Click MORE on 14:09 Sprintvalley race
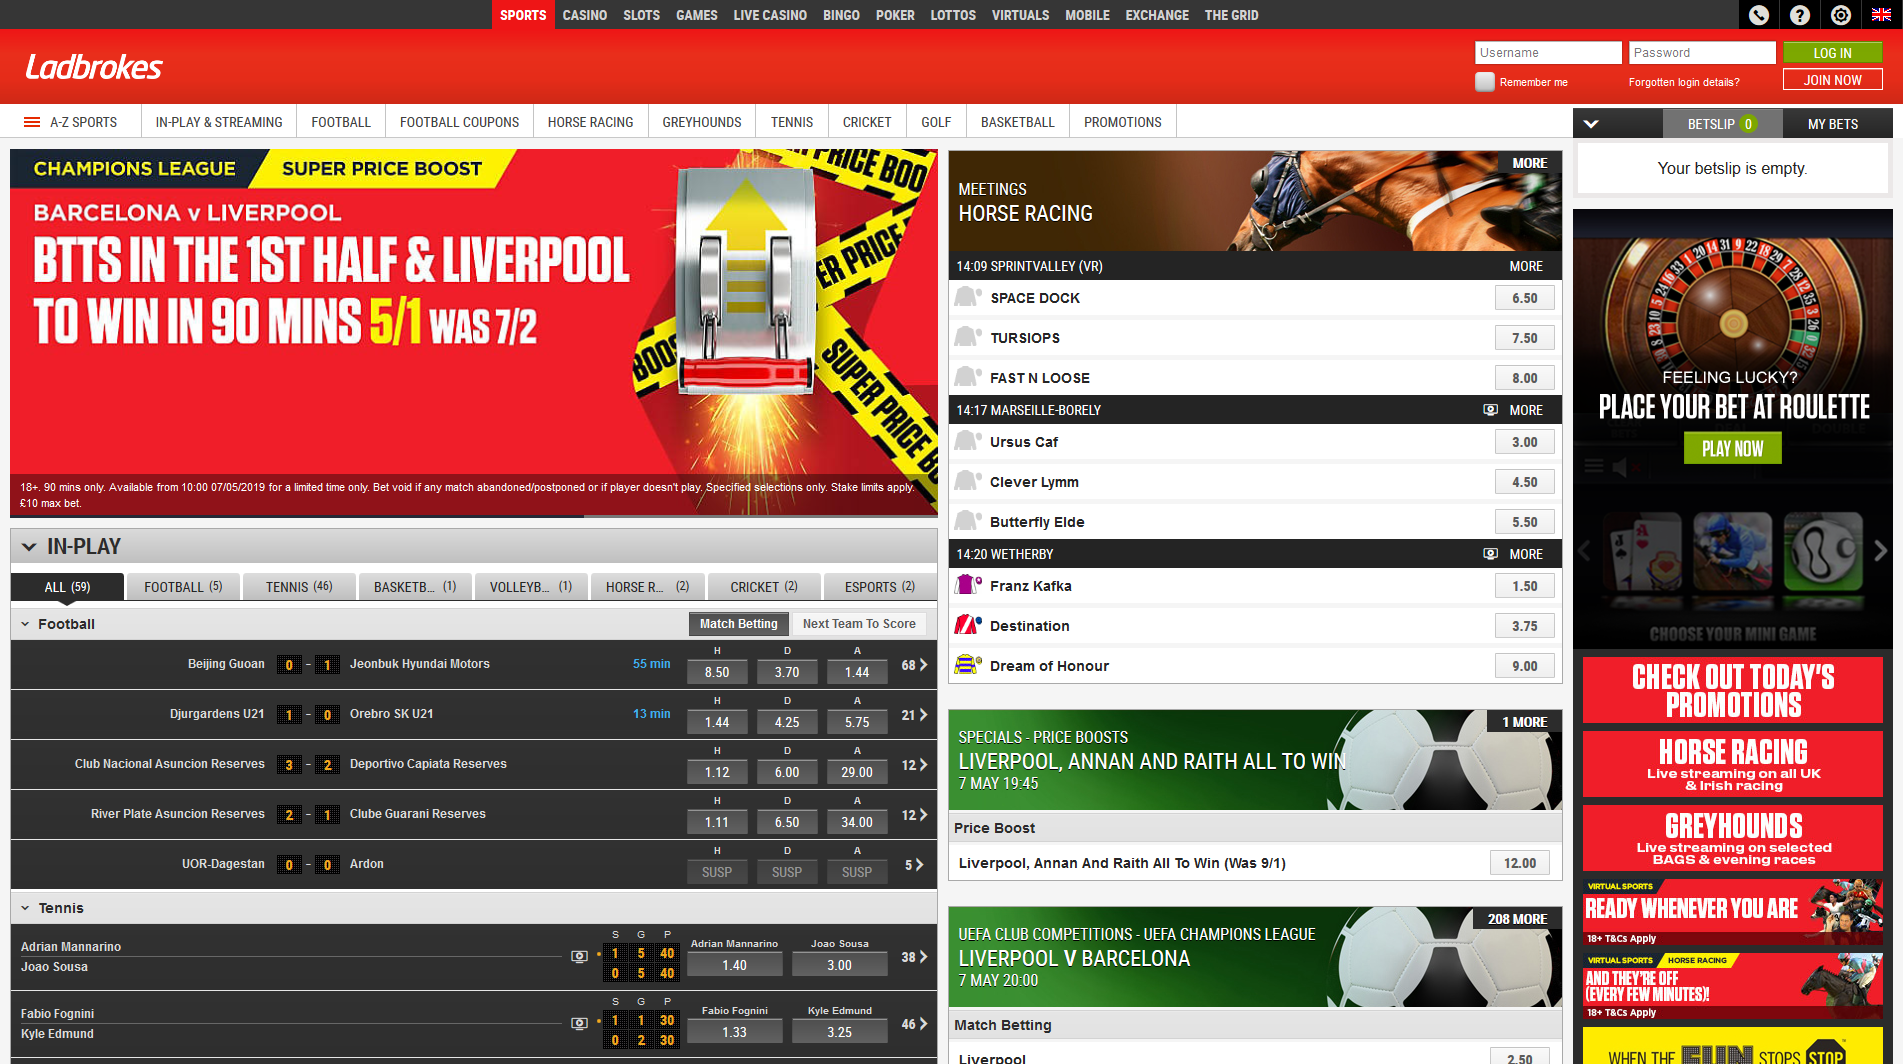This screenshot has width=1903, height=1064. point(1526,266)
